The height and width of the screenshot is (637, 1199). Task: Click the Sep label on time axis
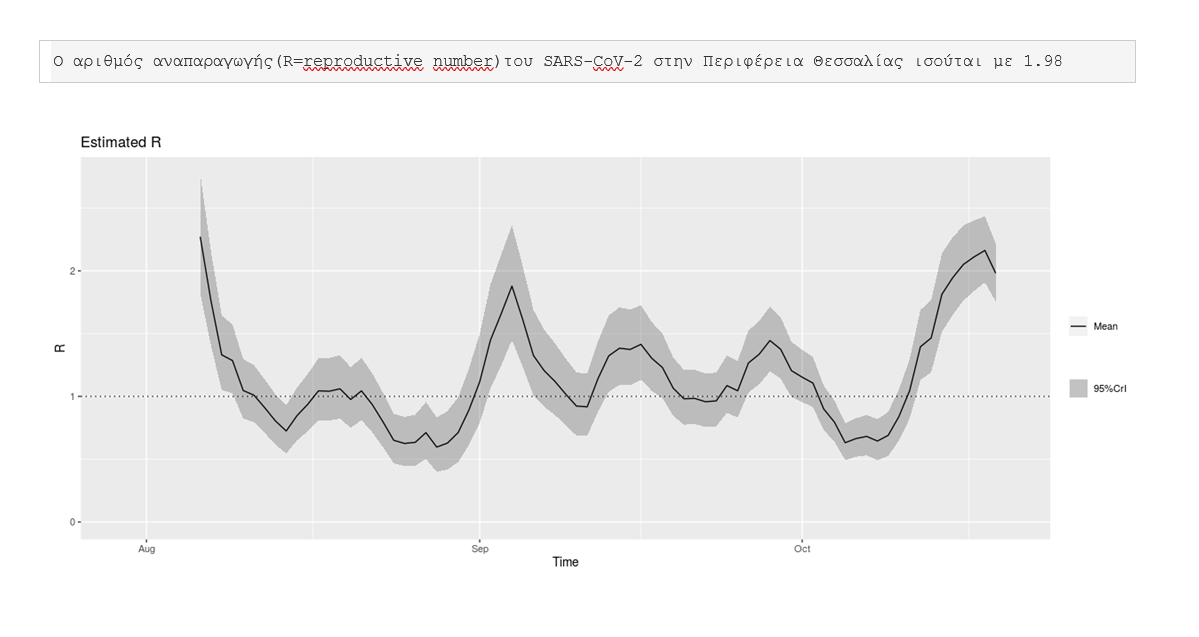479,549
